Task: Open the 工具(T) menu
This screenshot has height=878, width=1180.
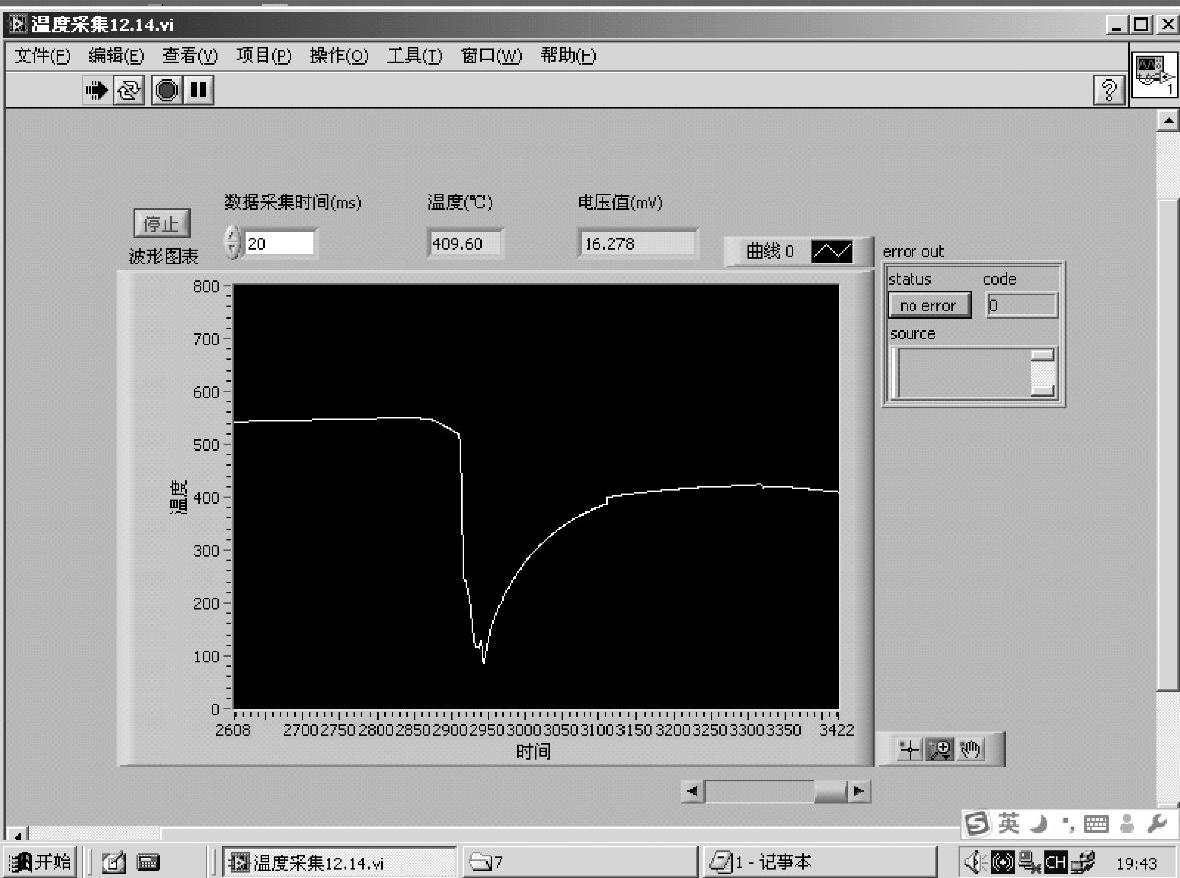Action: point(415,56)
